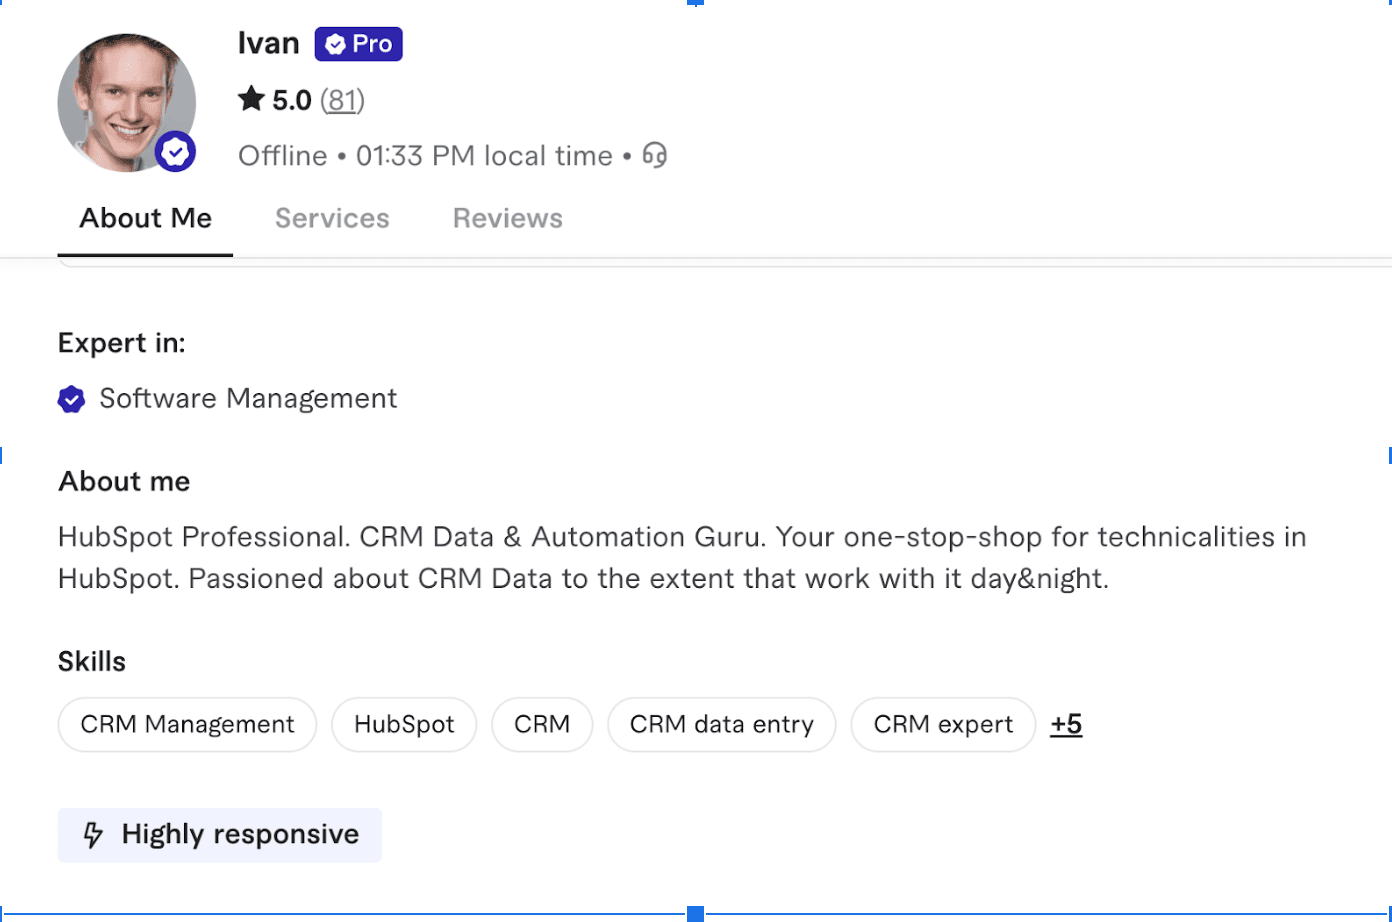Viewport: 1392px width, 922px height.
Task: Click the name Ivan in the header
Action: [268, 43]
